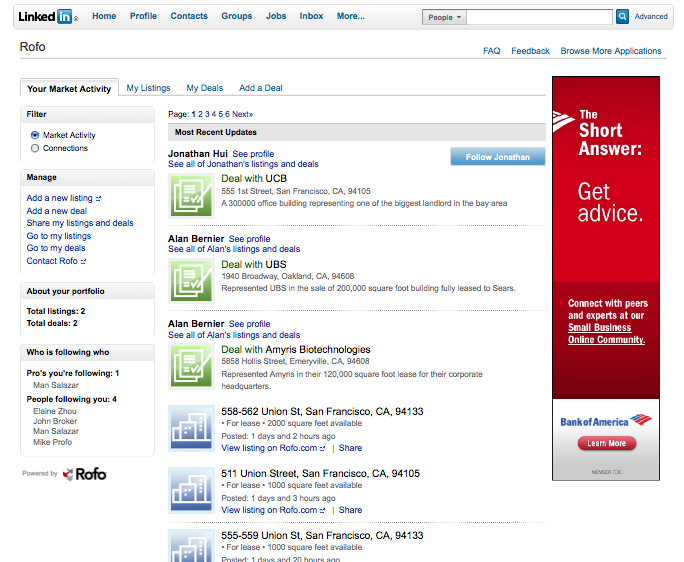The width and height of the screenshot is (684, 562).
Task: Click Man Salazar under Pro's you're following
Action: [56, 385]
